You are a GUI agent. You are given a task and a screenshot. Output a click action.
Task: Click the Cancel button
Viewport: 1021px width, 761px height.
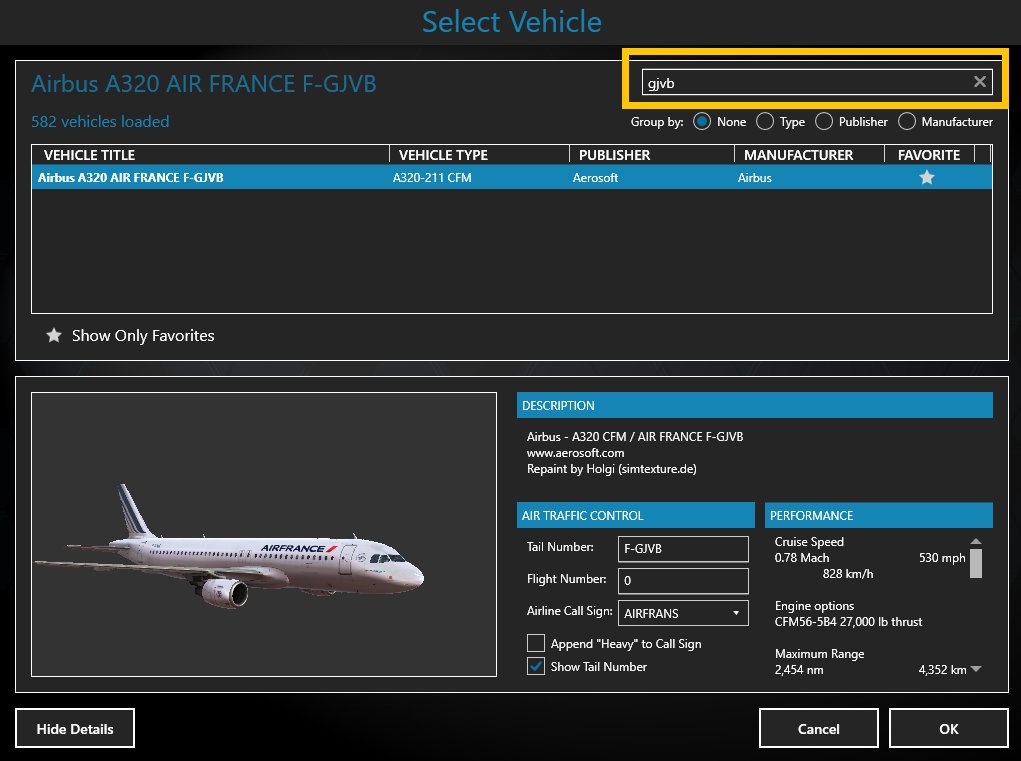coord(818,728)
